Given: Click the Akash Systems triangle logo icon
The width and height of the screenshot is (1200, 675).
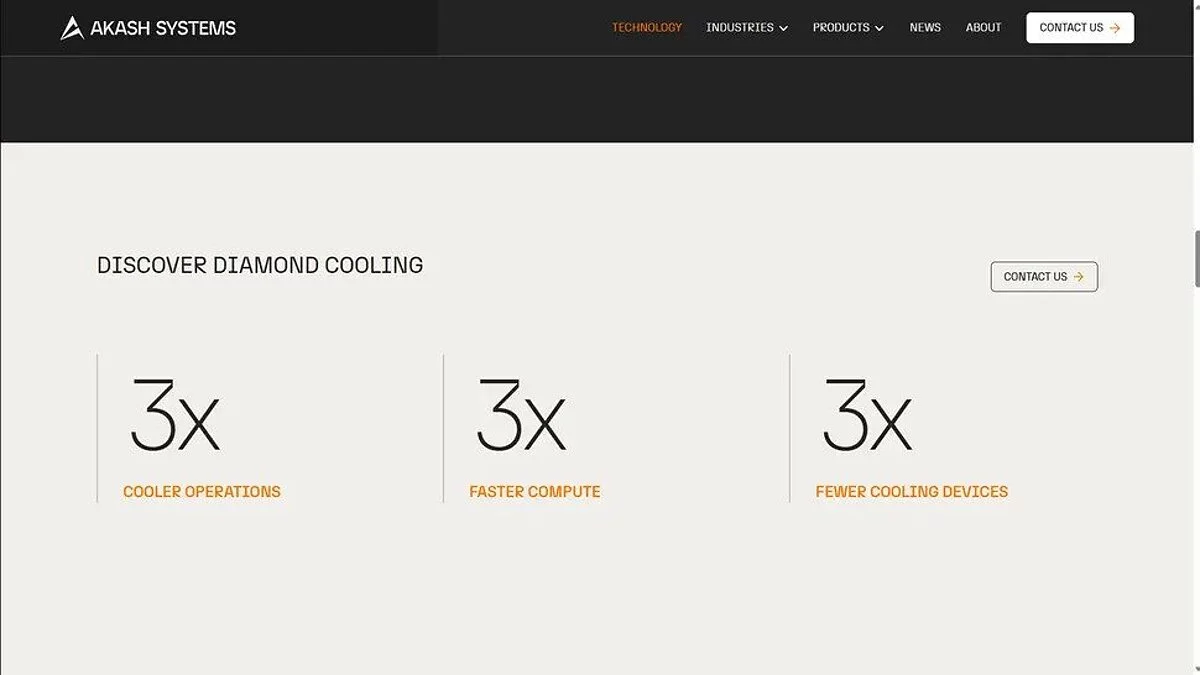Looking at the screenshot, I should point(72,28).
